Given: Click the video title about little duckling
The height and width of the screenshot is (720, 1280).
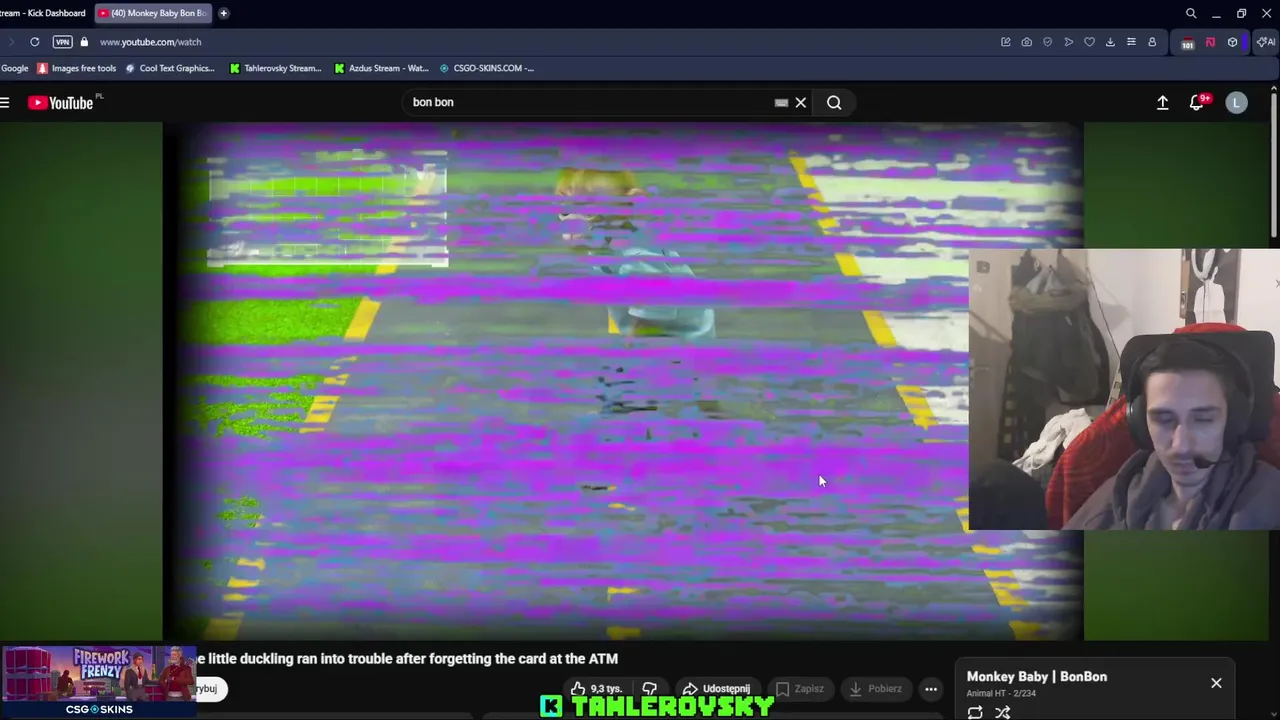Looking at the screenshot, I should coord(407,658).
